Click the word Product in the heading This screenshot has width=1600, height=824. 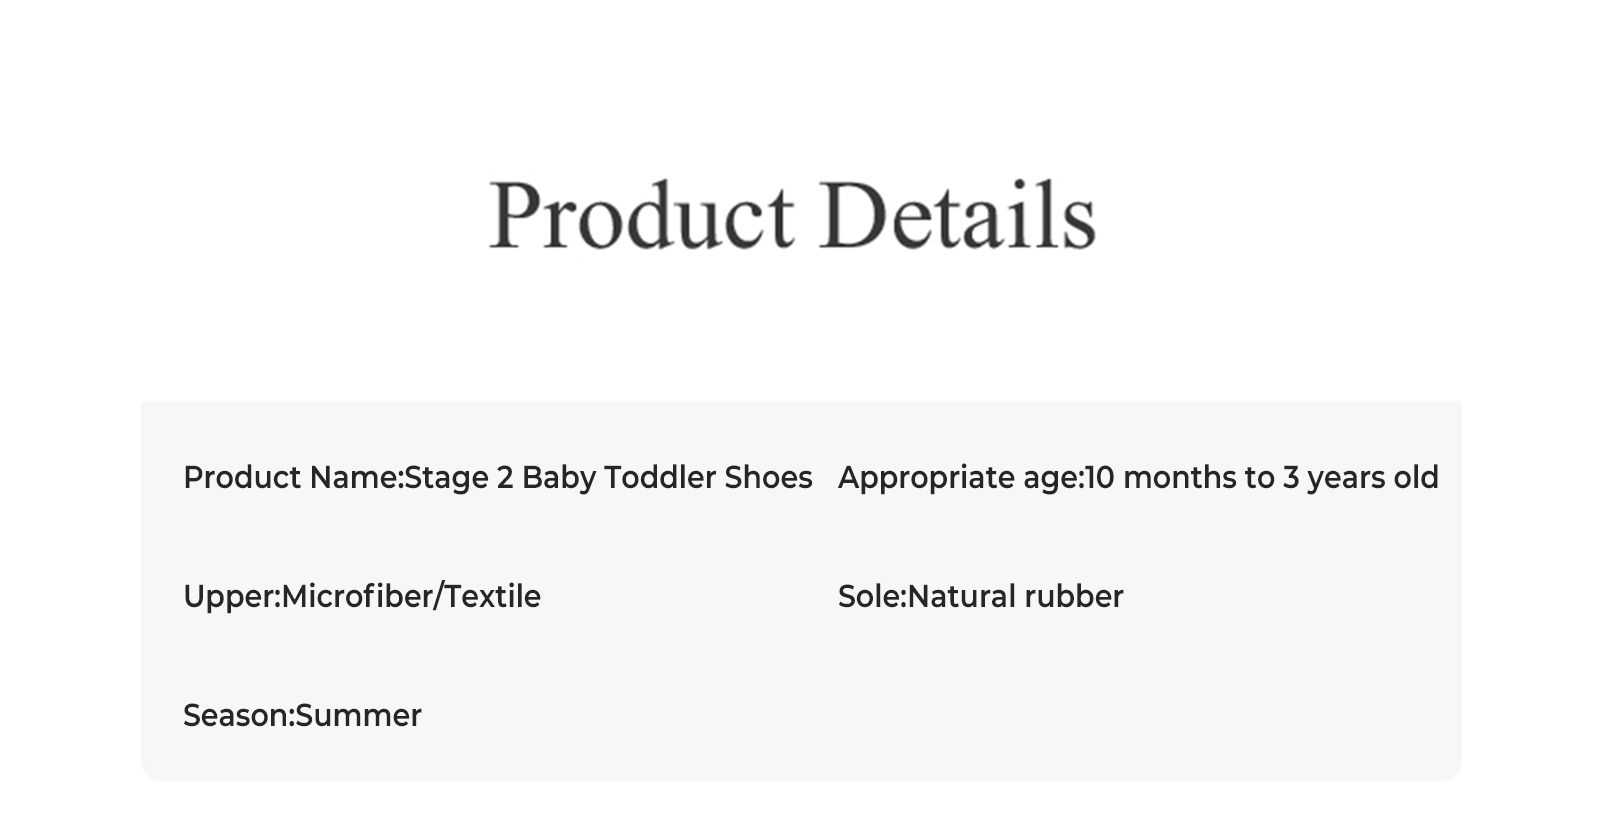(x=641, y=214)
